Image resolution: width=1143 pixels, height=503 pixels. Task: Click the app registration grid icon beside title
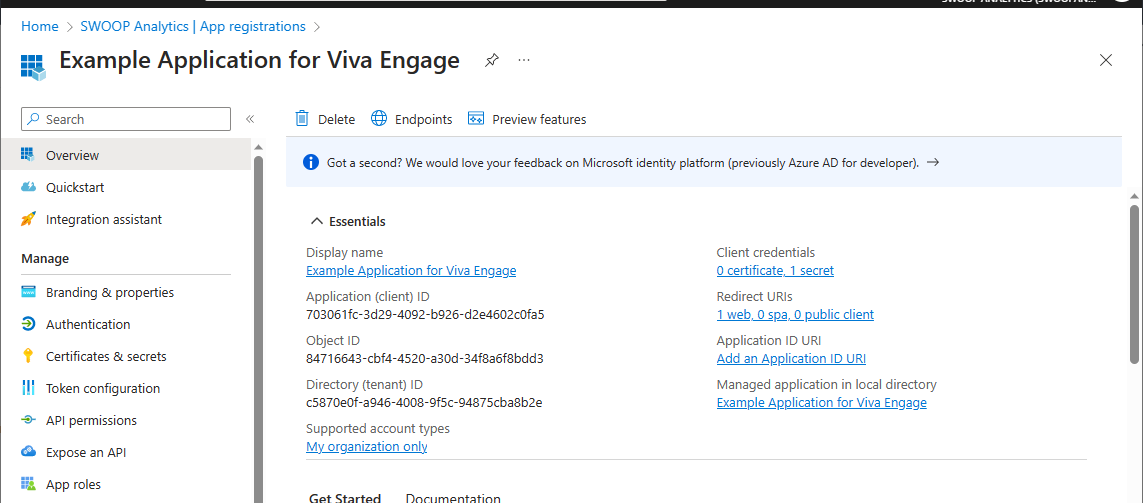coord(34,66)
